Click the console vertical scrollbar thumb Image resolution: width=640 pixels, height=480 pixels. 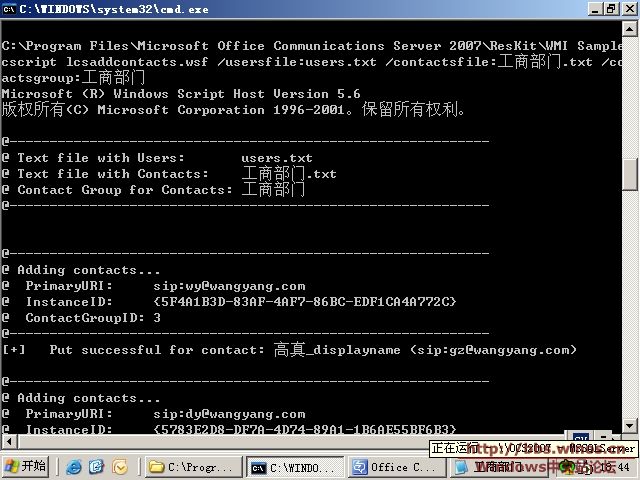(630, 173)
